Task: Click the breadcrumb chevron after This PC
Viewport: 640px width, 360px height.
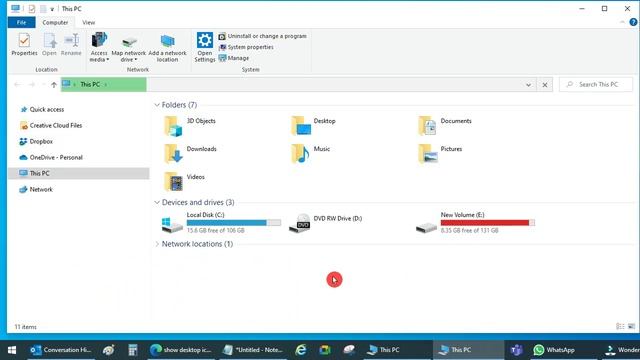Action: (106, 85)
